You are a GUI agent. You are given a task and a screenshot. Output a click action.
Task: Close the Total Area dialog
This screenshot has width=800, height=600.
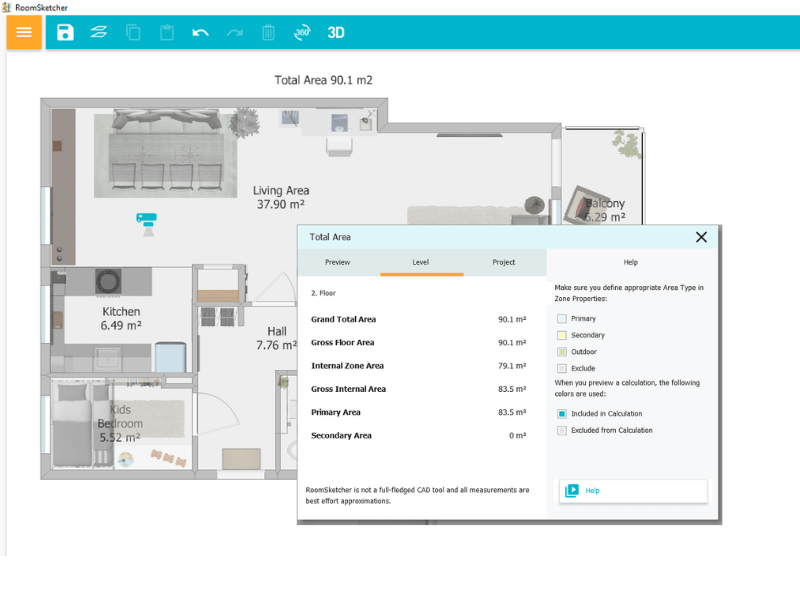pos(701,237)
